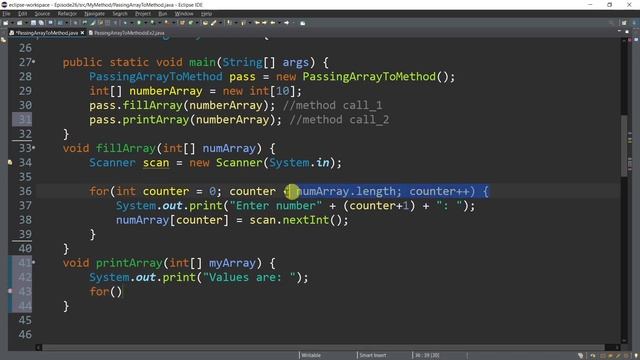Screen dimensions: 640x360
Task: Click the horizontal editor scrollbar
Action: point(324,347)
